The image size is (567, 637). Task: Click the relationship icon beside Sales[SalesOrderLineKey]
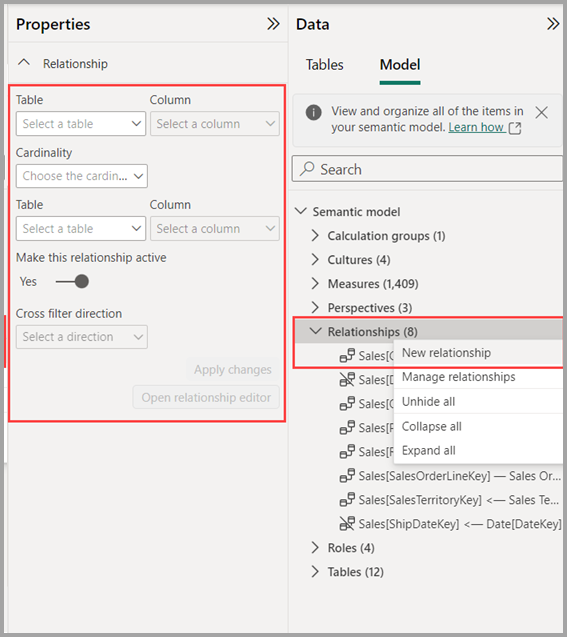click(x=347, y=476)
